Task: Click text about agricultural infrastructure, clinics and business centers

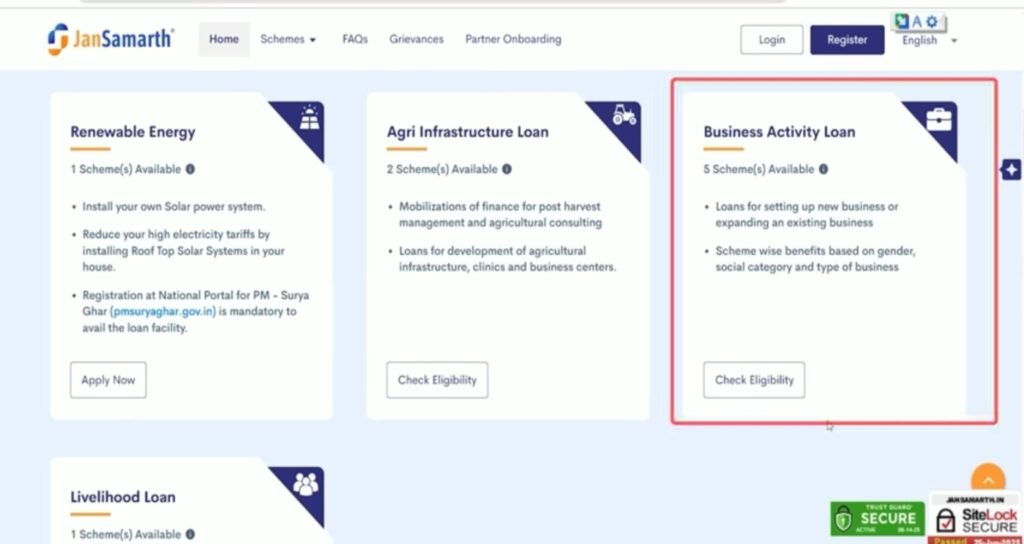Action: click(507, 259)
